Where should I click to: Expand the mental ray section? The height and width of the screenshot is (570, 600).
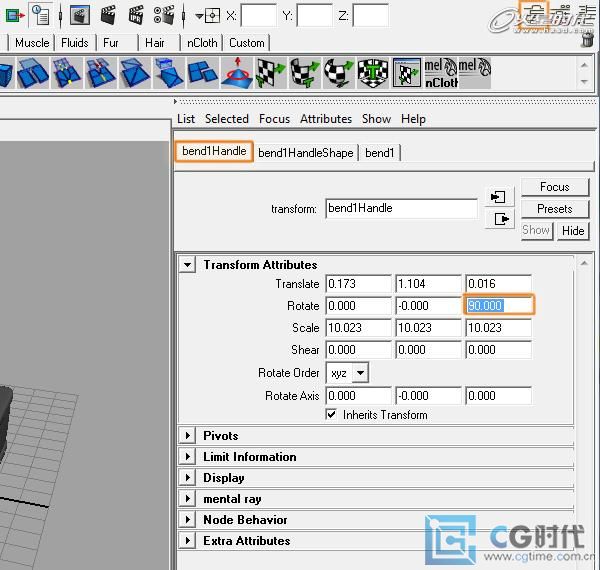[188, 498]
